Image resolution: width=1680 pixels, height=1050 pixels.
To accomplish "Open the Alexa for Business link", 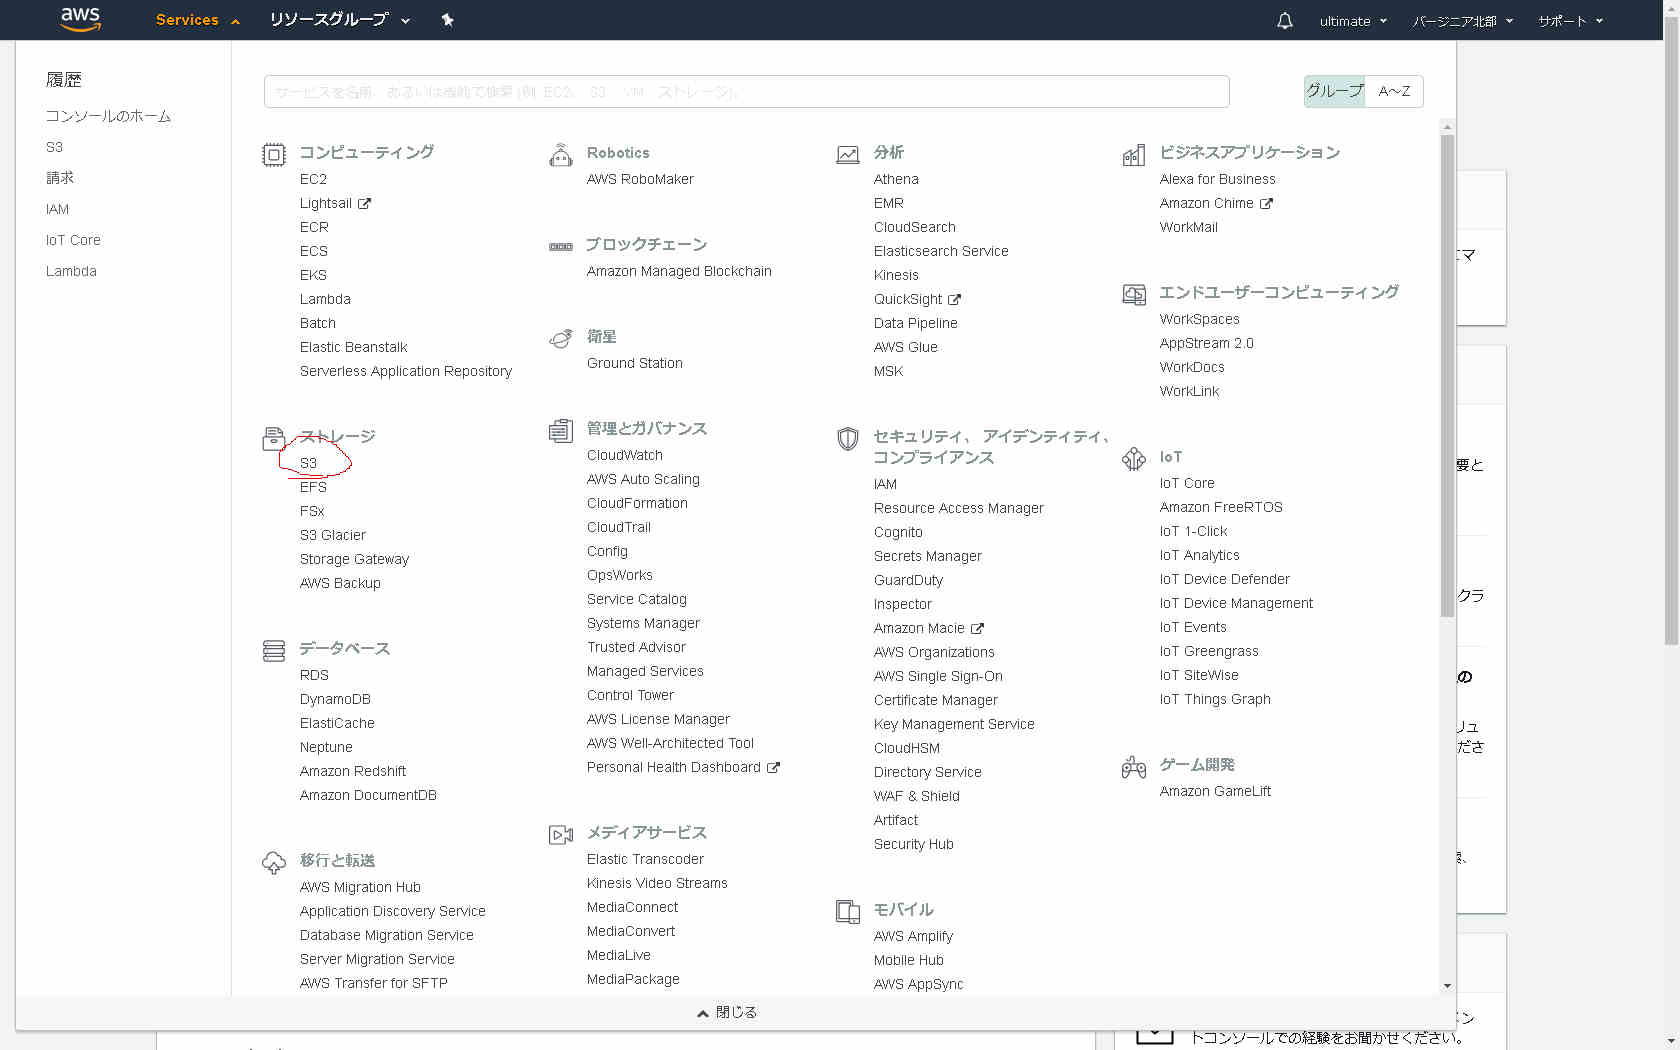I will click(x=1218, y=179).
